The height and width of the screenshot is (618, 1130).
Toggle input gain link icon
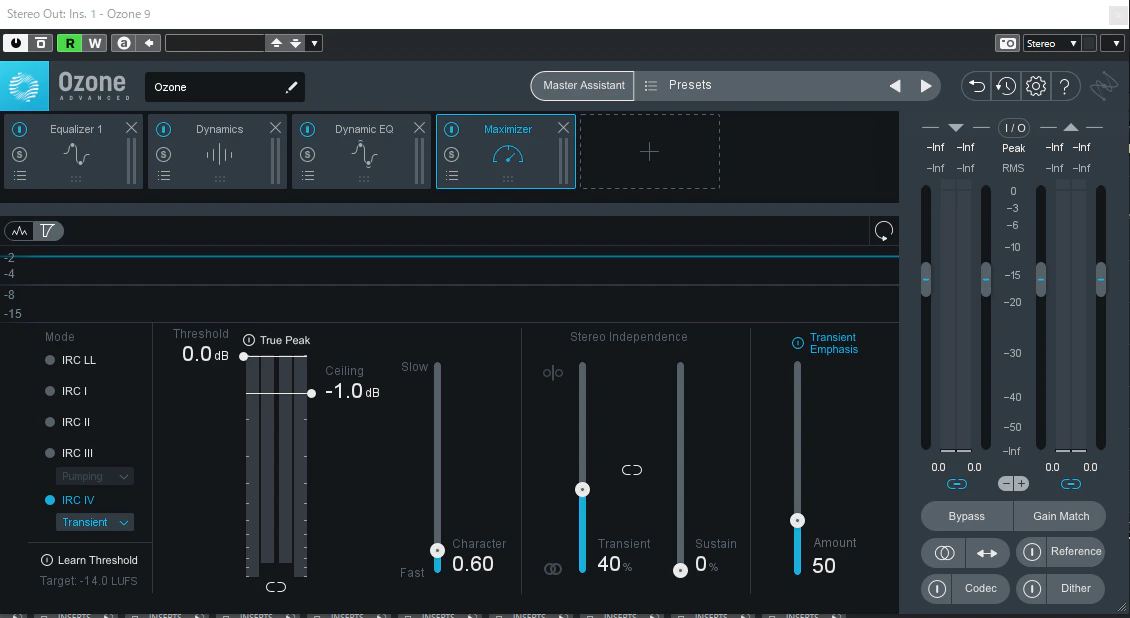[x=957, y=484]
